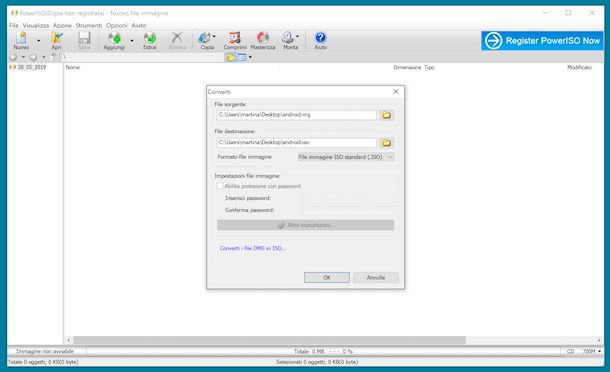Click the Monta toolbar icon

pyautogui.click(x=289, y=40)
